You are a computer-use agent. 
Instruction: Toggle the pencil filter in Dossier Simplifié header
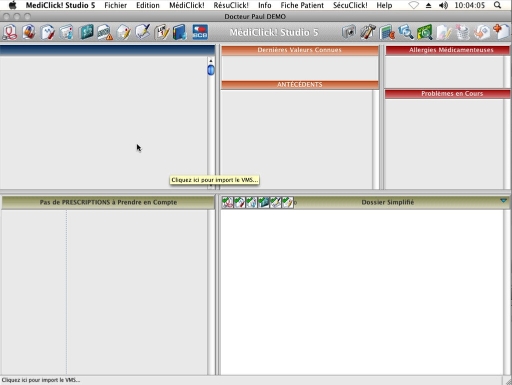[x=288, y=202]
